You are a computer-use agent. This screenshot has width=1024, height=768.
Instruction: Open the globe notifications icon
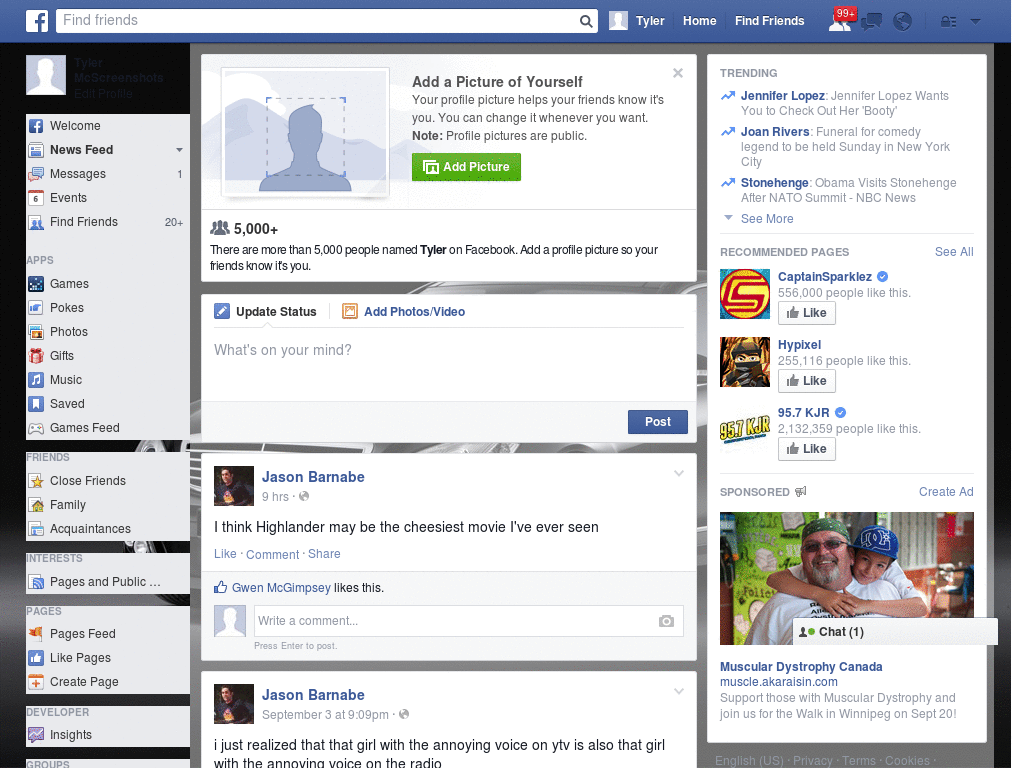(x=903, y=22)
